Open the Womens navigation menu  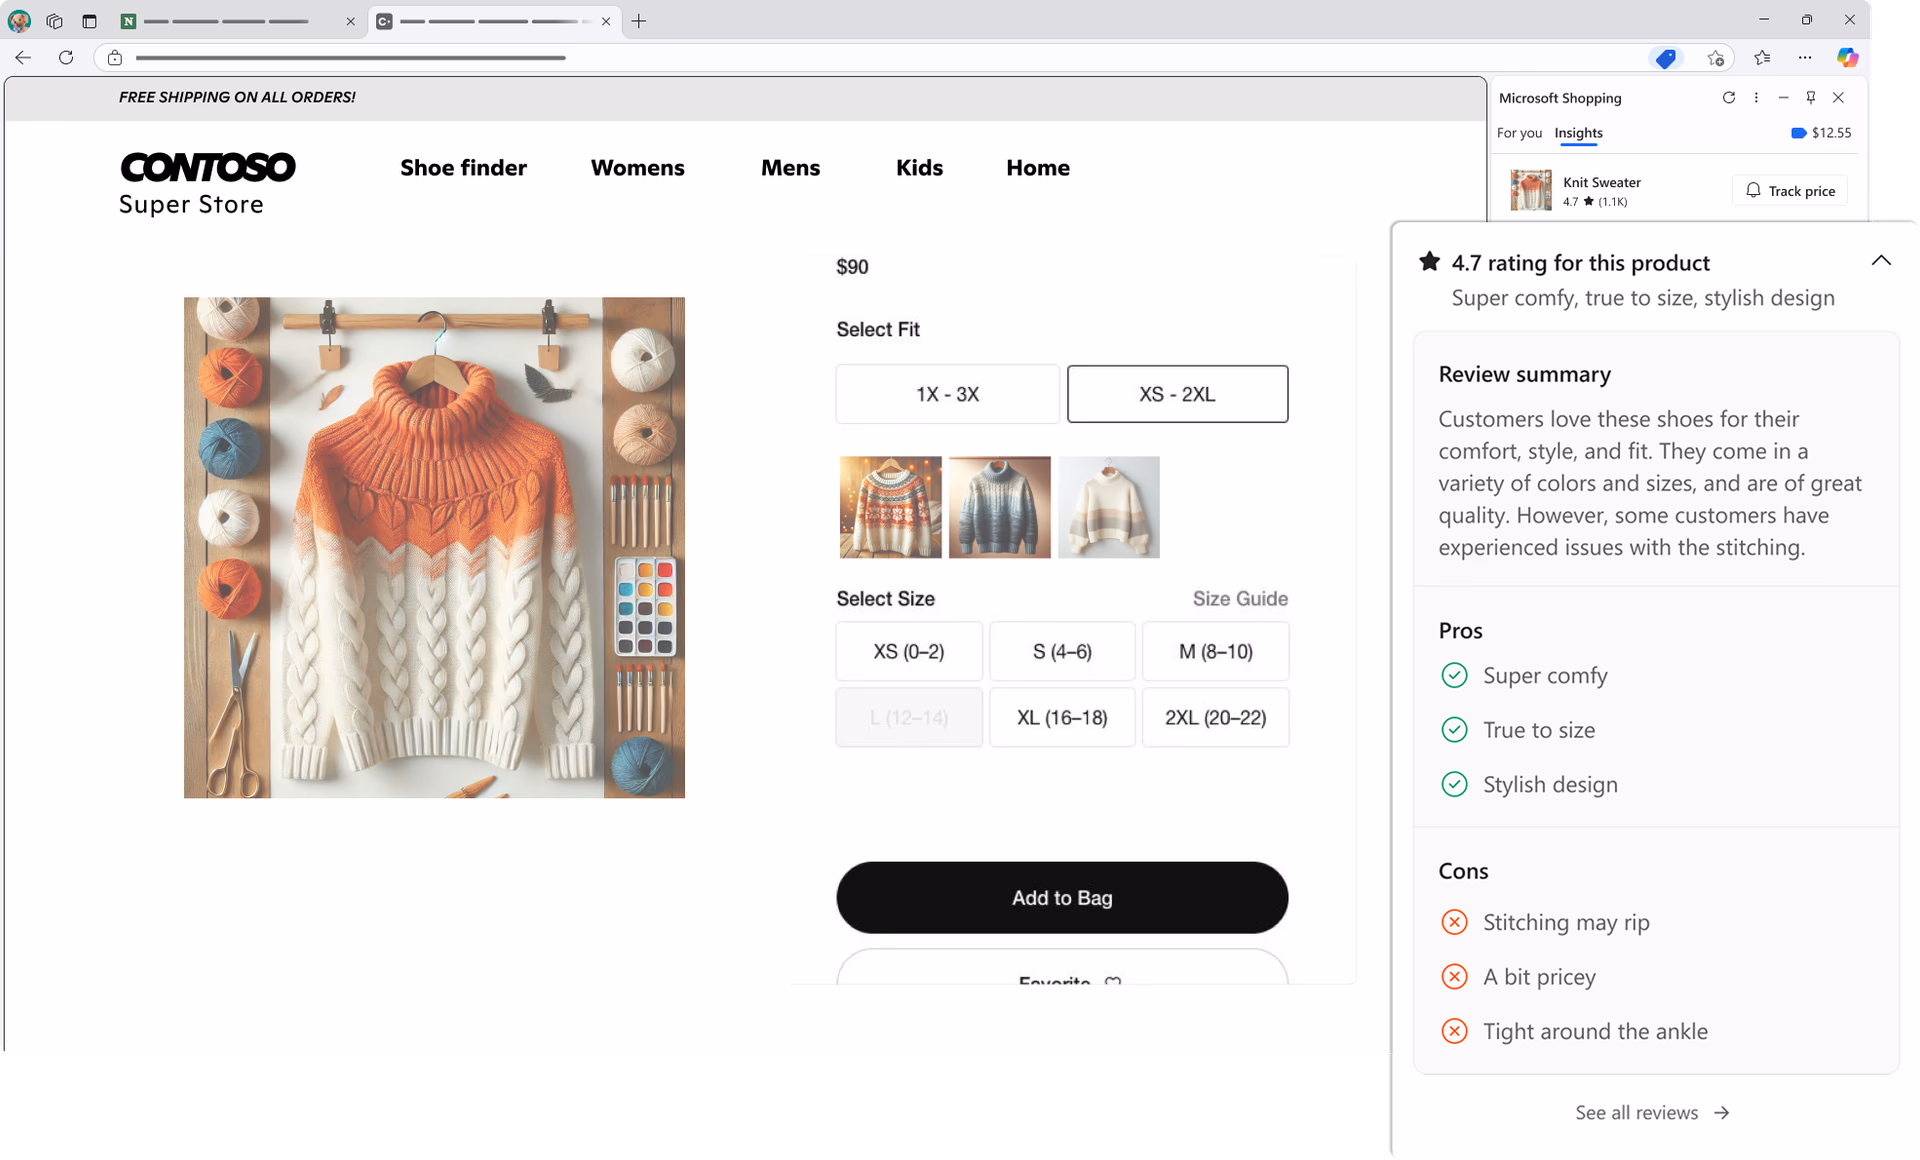637,168
